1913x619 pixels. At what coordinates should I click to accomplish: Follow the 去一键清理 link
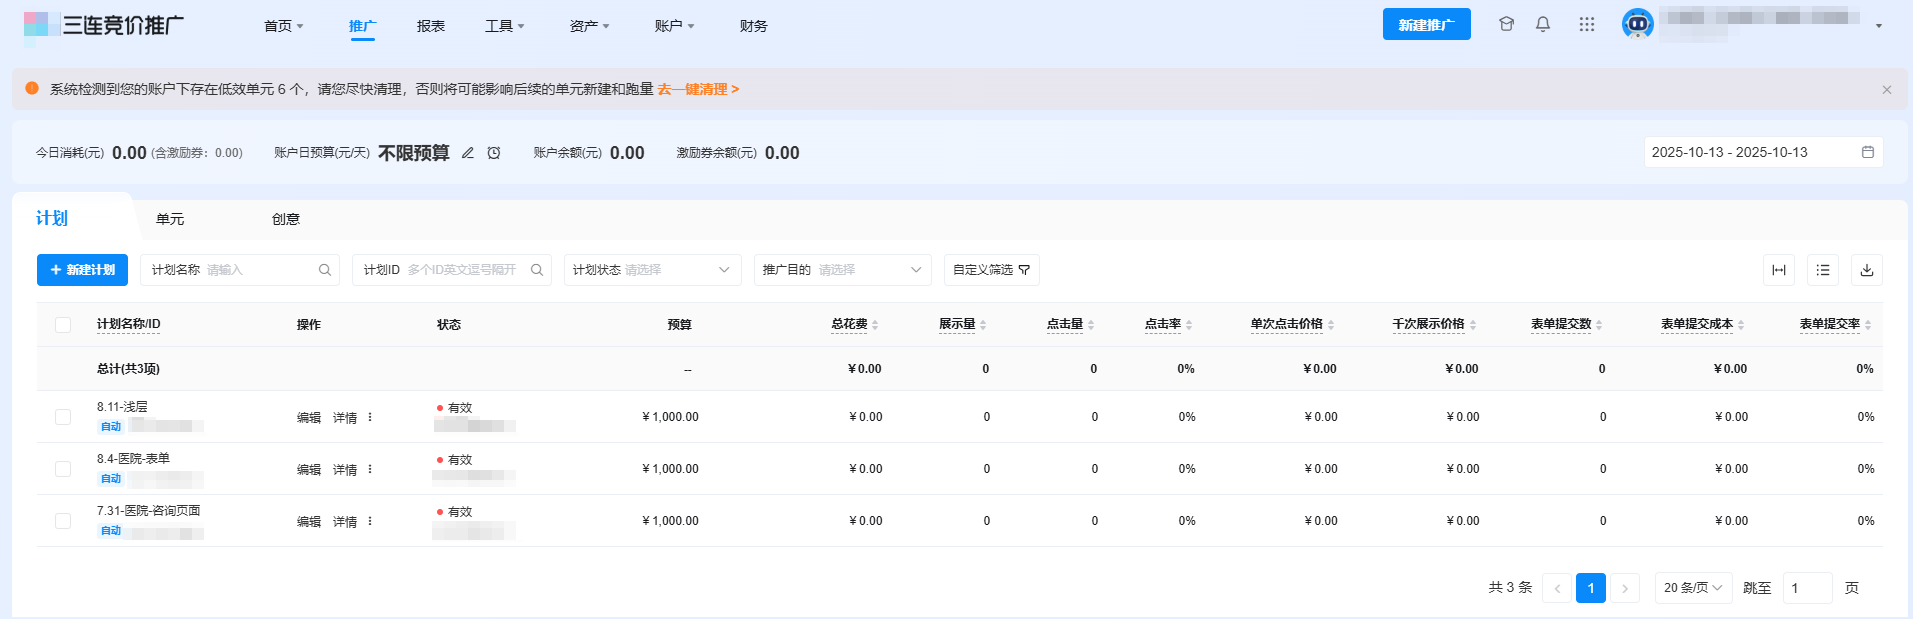[x=698, y=89]
